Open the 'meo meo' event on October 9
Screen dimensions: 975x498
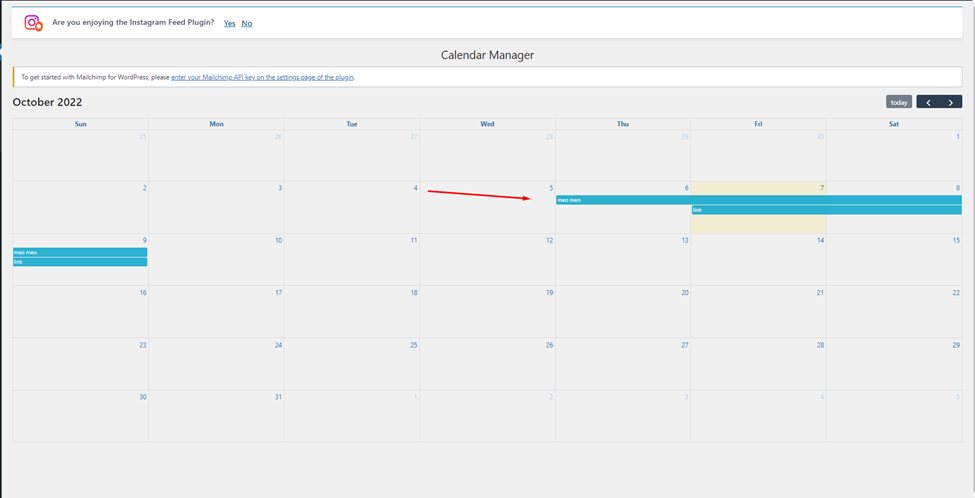[x=80, y=252]
